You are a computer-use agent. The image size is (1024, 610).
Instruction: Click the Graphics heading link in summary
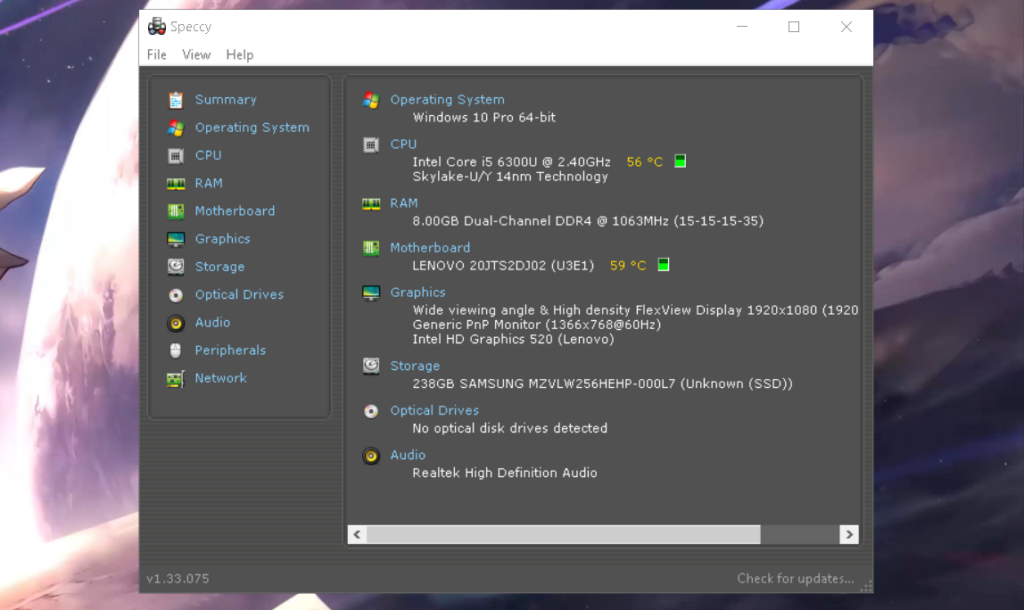click(417, 293)
